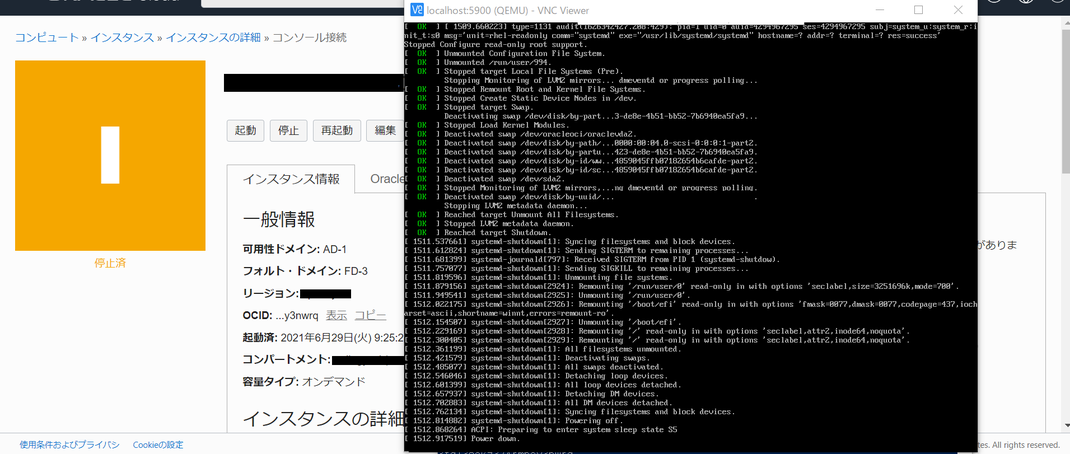1070x454 pixels.
Task: Close the VNC Viewer window
Action: point(958,10)
